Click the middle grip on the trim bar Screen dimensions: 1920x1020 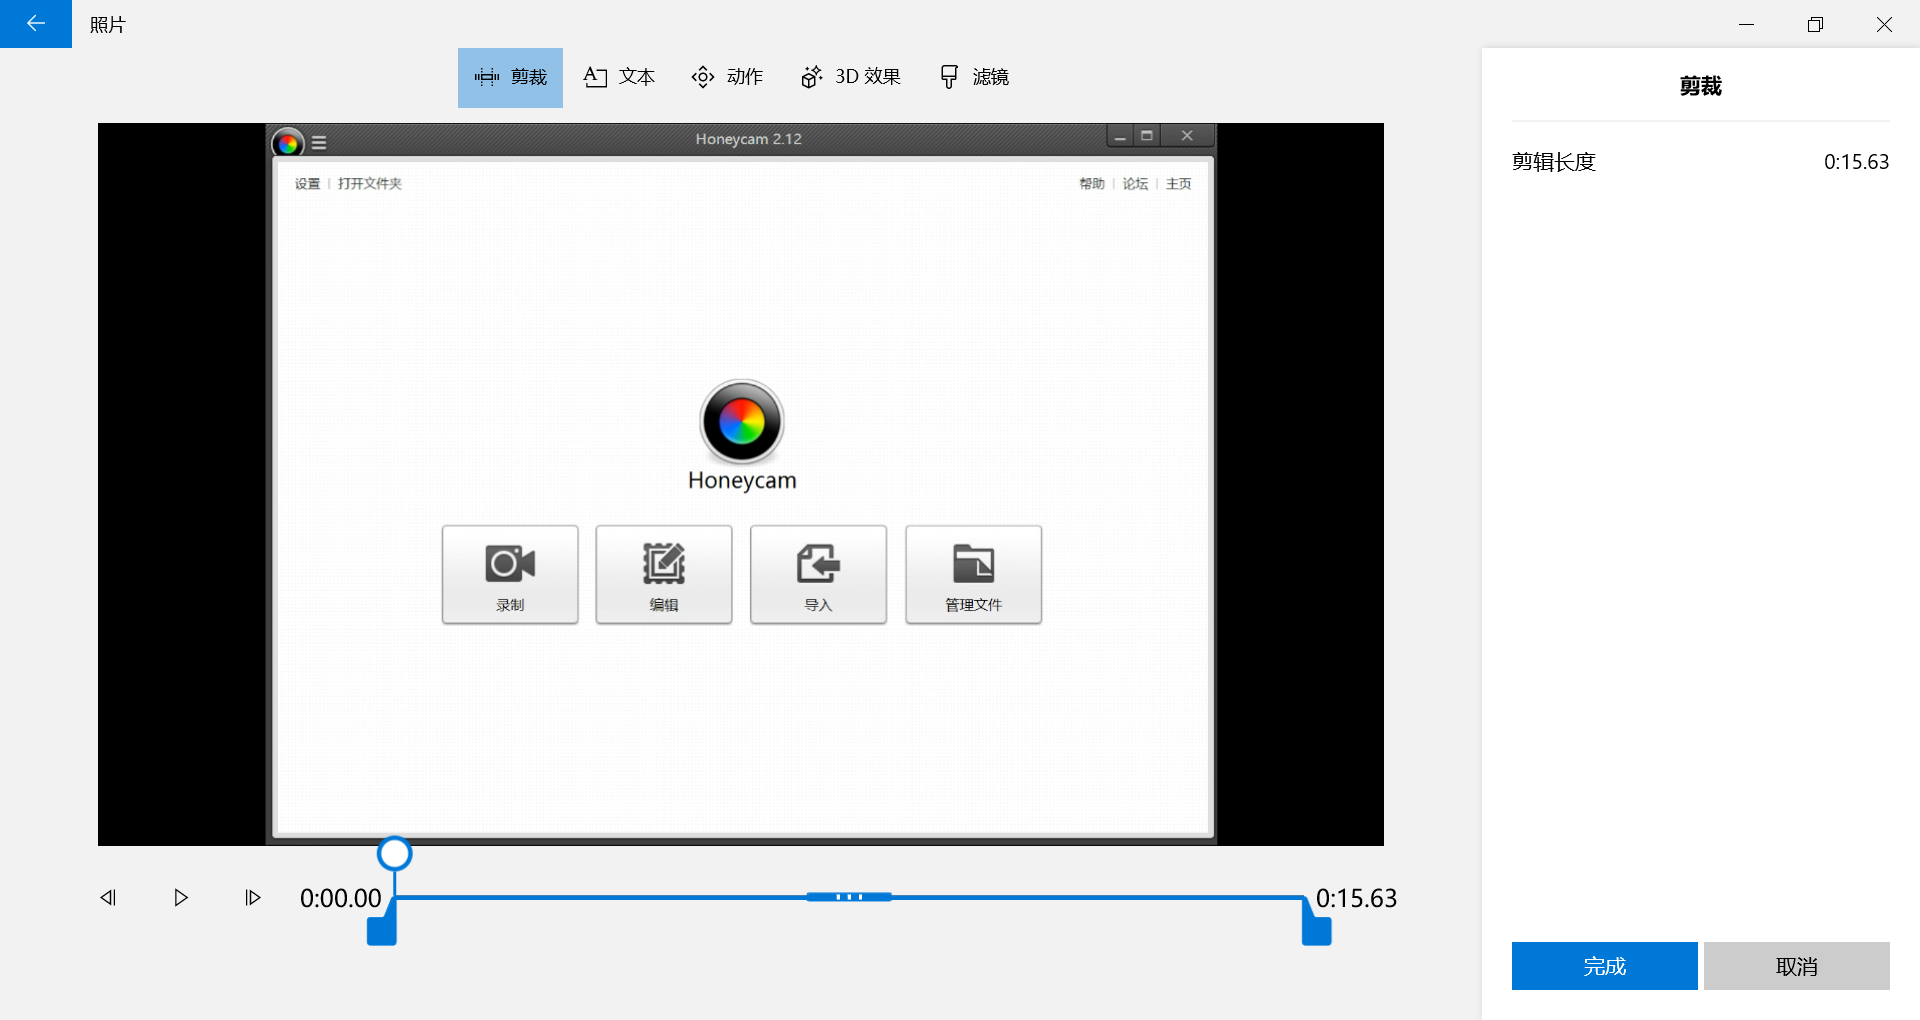coord(849,897)
